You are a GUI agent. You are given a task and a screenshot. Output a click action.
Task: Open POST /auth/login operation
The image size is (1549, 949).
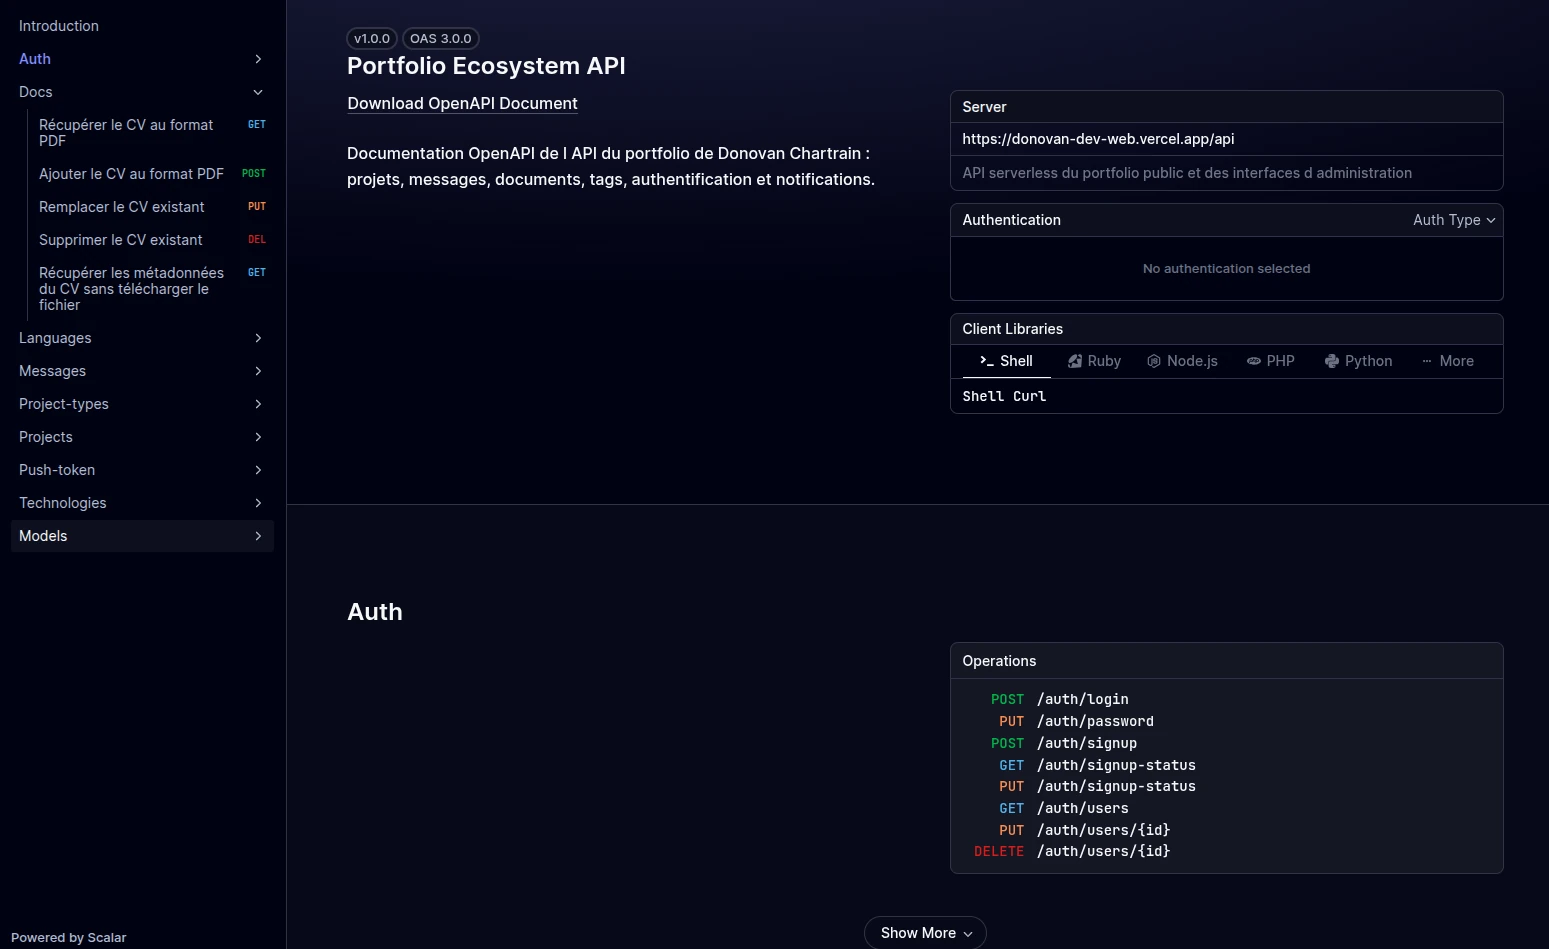pos(1082,699)
